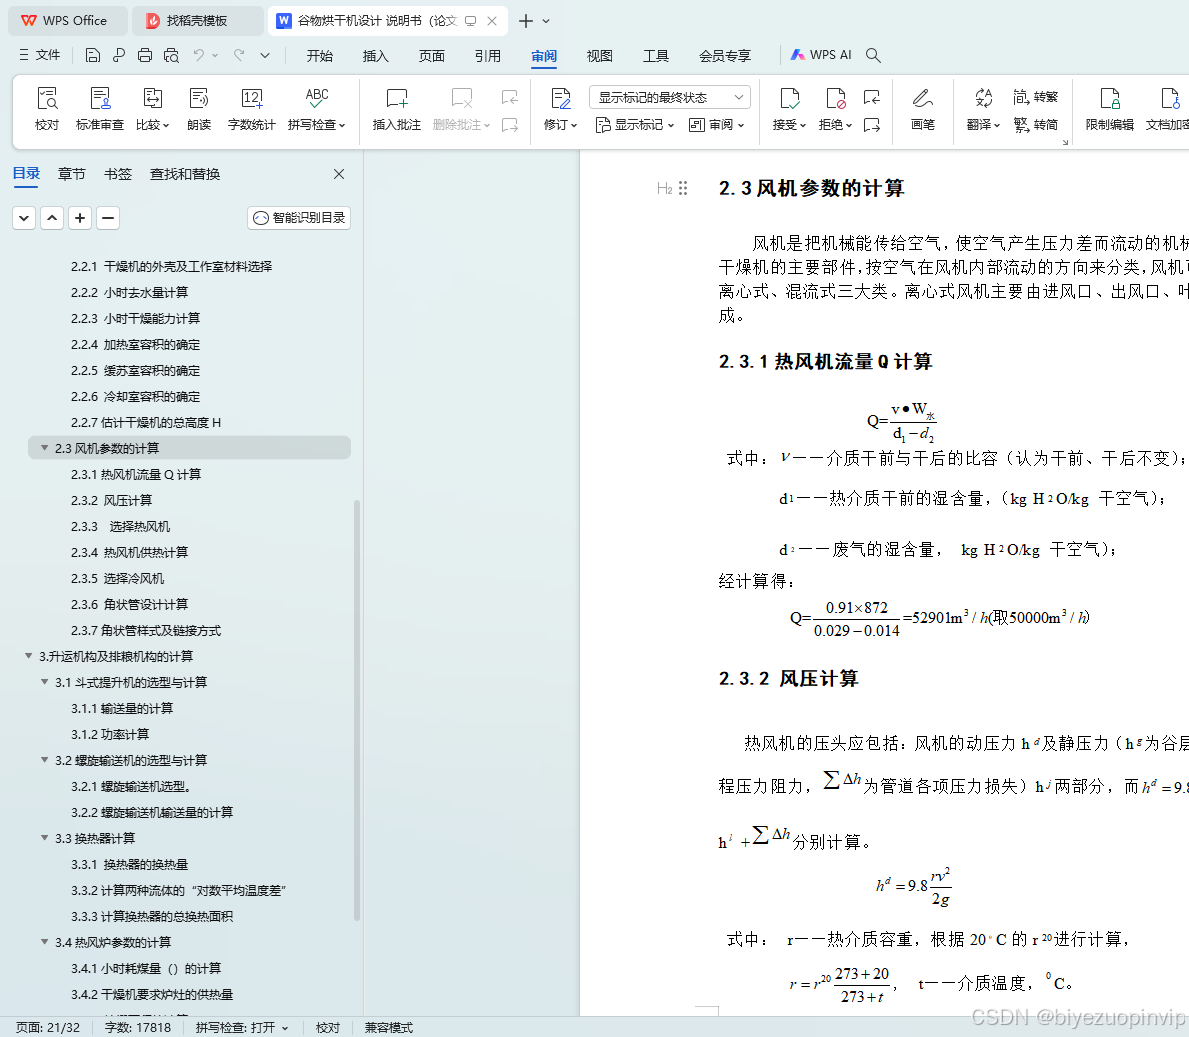
Task: Add a new tab with the plus icon
Action: point(525,21)
